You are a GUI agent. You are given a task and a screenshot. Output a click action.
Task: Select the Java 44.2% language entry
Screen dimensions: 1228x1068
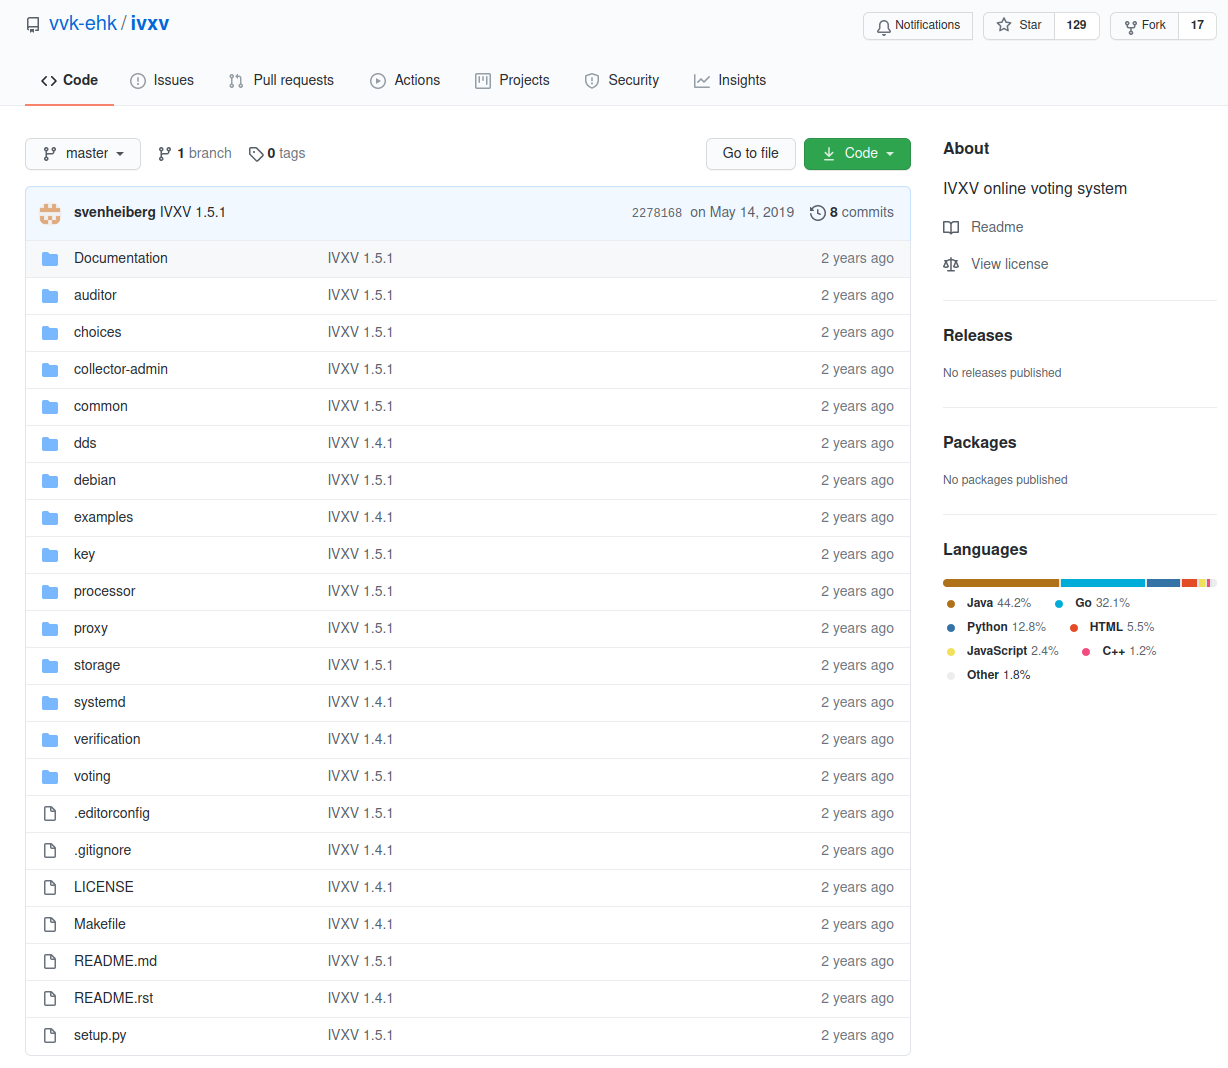(x=989, y=604)
